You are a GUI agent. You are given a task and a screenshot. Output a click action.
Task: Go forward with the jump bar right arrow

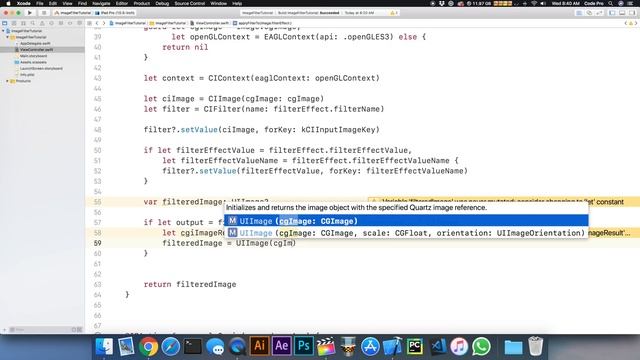(x=104, y=23)
